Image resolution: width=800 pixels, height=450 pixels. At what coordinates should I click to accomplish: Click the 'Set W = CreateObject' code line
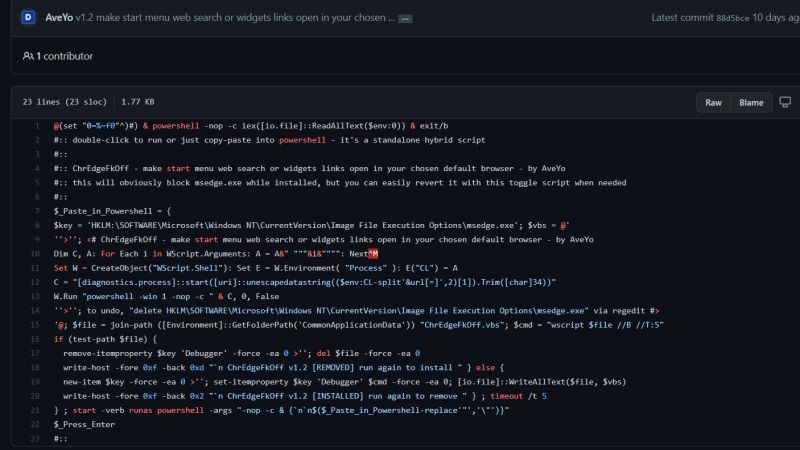(x=256, y=268)
